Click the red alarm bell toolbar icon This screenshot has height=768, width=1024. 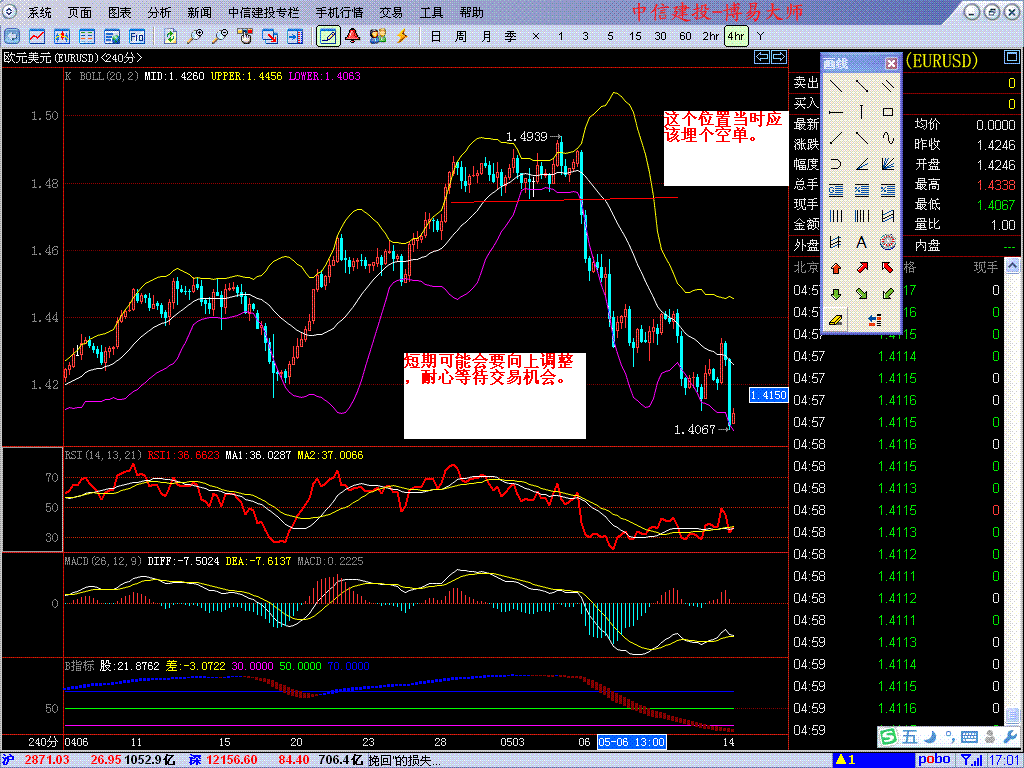click(353, 36)
